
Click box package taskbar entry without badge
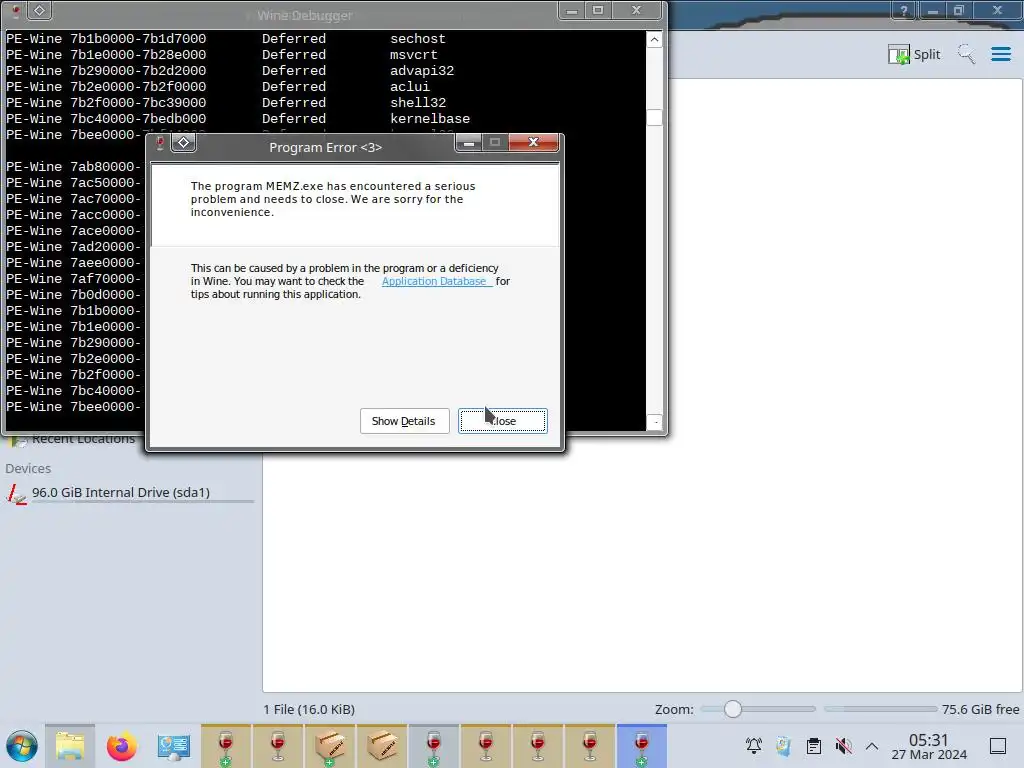(382, 746)
